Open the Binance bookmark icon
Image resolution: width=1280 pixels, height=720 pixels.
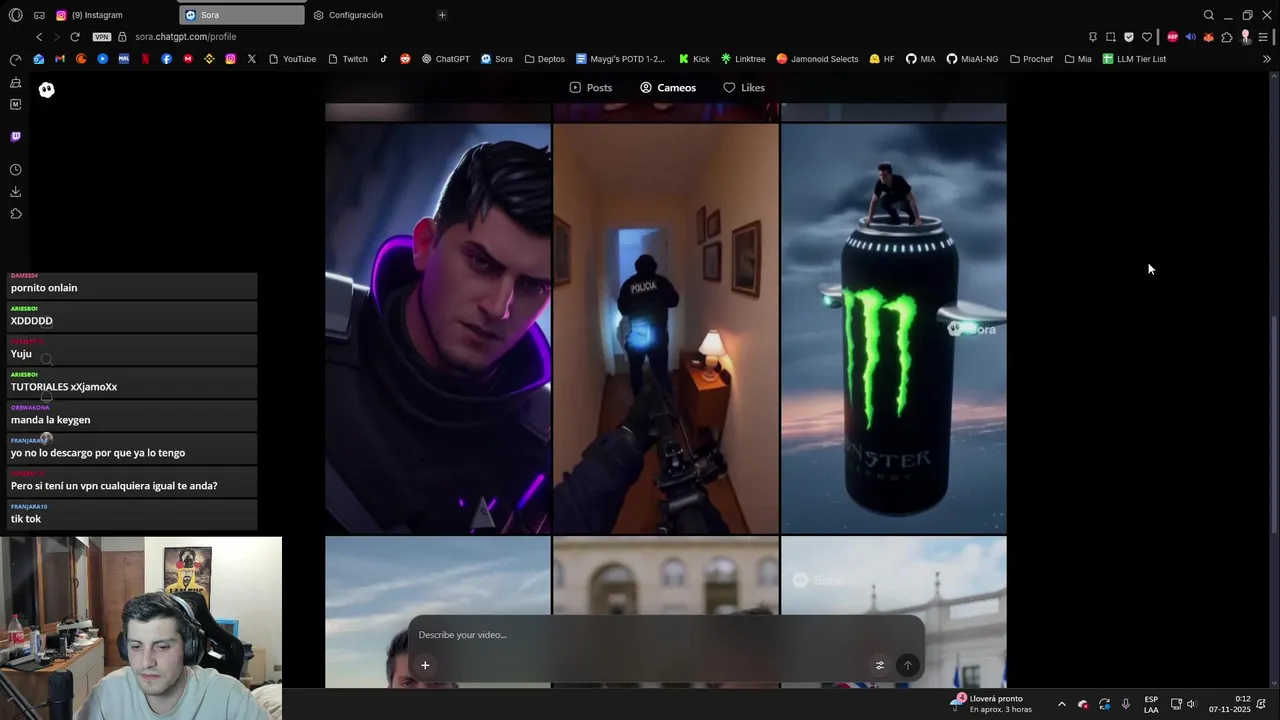pyautogui.click(x=209, y=59)
